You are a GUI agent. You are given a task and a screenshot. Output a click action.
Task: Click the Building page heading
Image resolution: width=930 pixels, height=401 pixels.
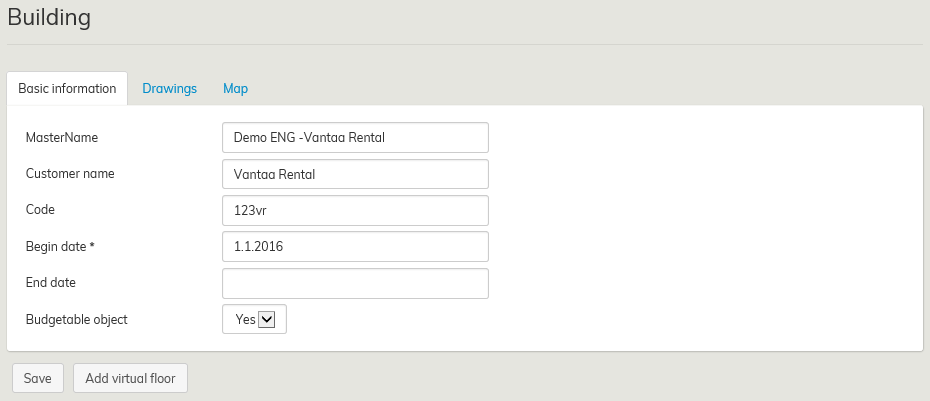[x=49, y=17]
